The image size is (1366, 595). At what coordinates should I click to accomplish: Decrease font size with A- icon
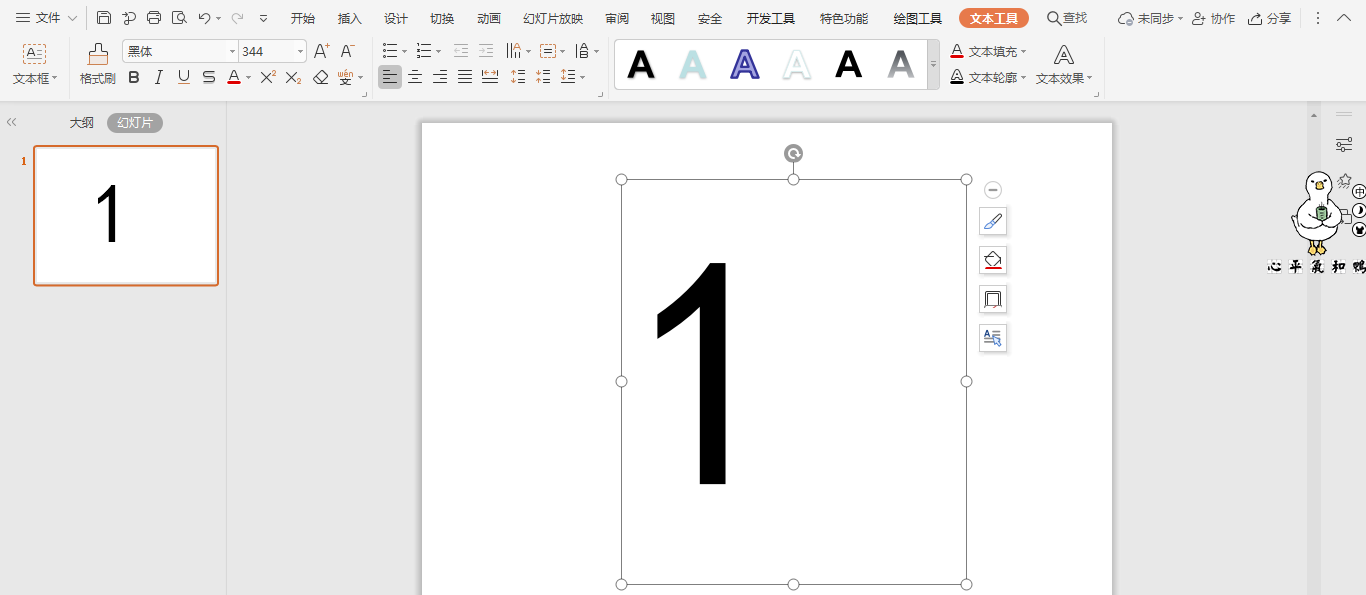tap(347, 51)
